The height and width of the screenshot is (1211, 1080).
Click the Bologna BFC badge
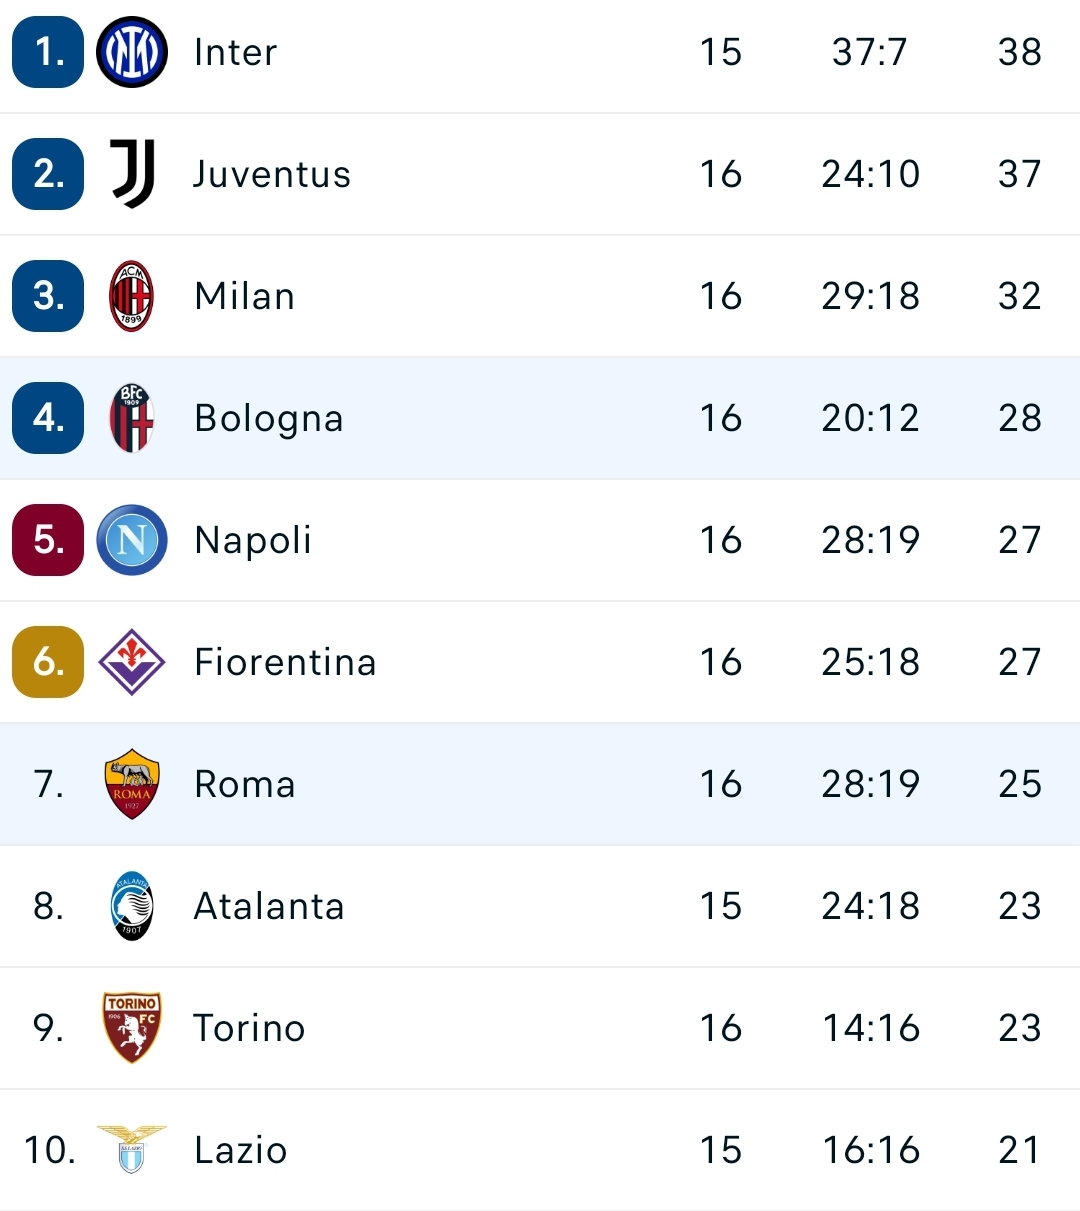pos(131,418)
